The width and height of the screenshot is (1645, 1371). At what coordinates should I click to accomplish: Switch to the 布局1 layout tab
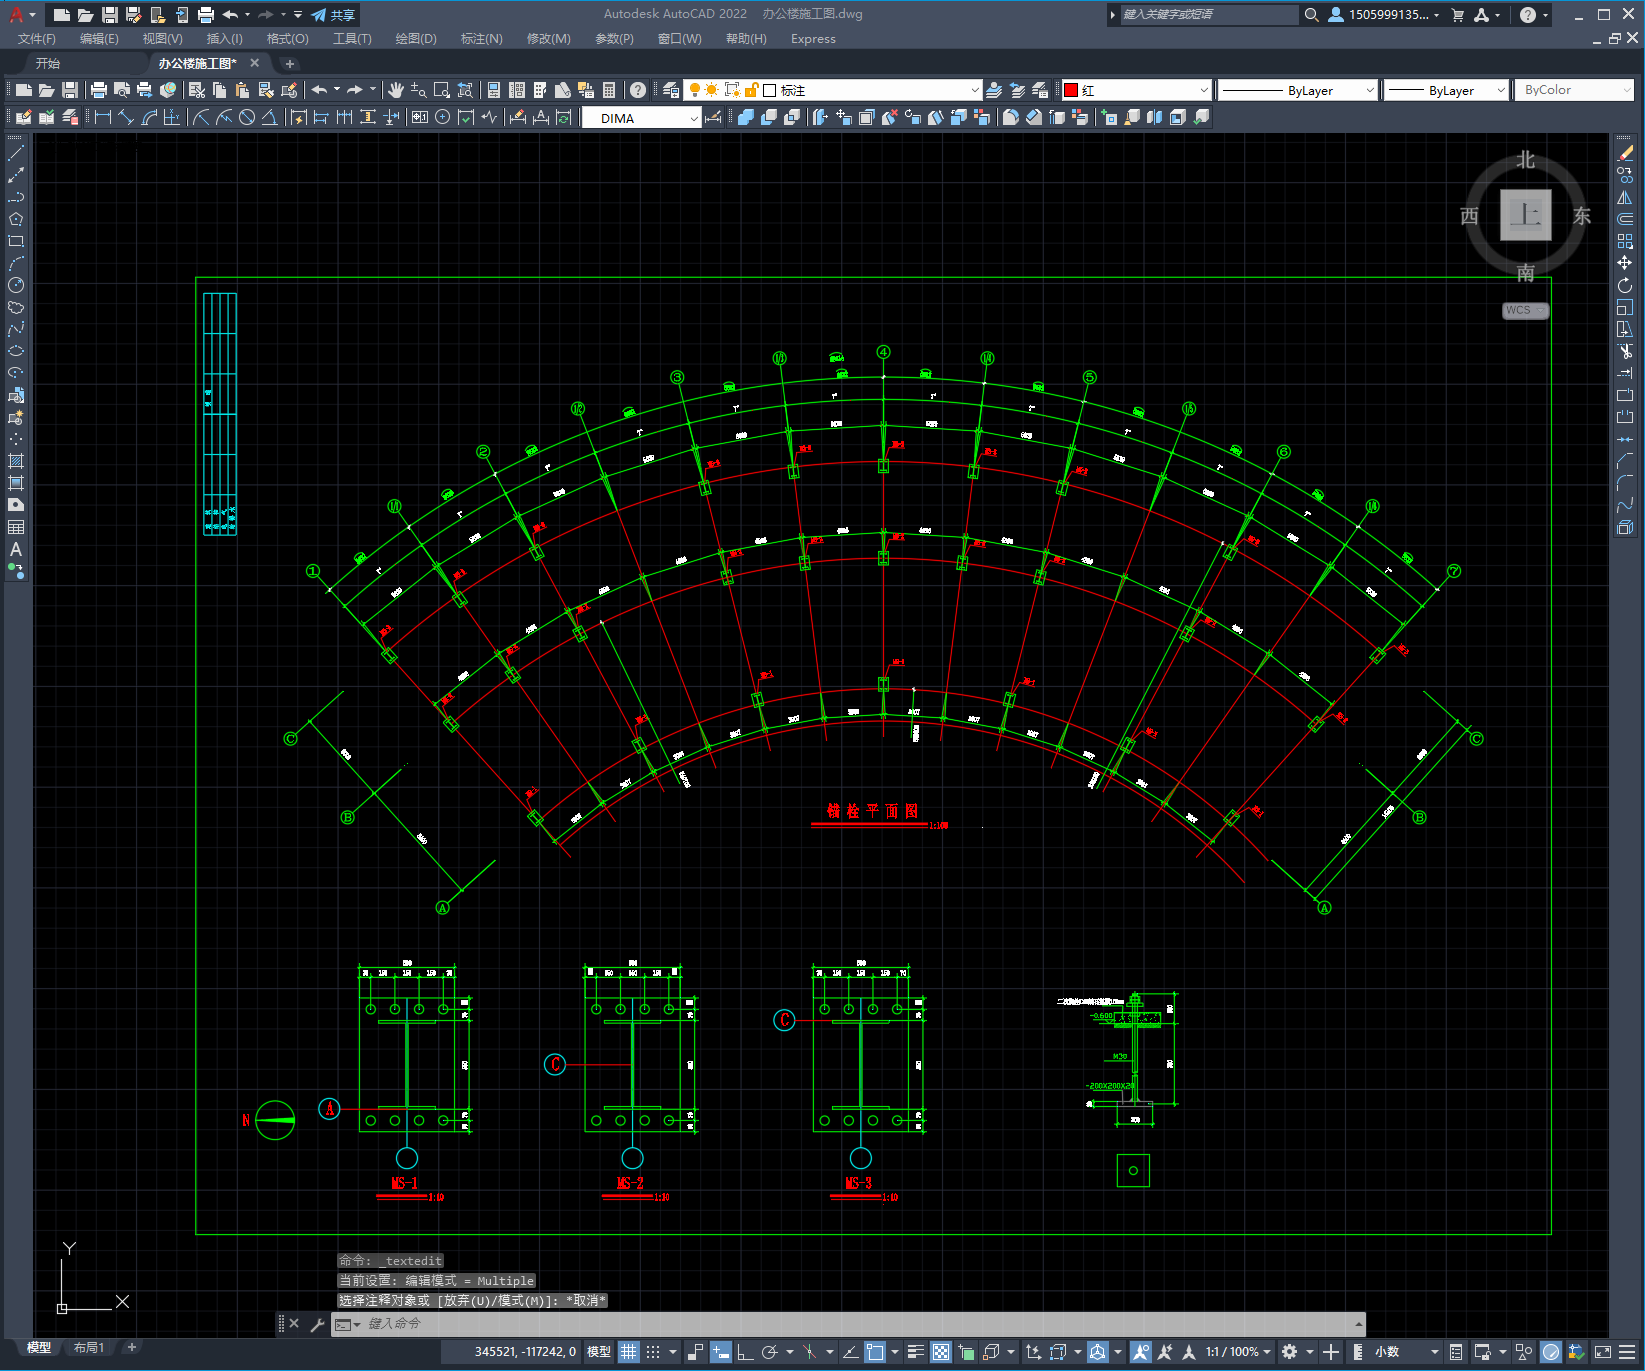89,1348
